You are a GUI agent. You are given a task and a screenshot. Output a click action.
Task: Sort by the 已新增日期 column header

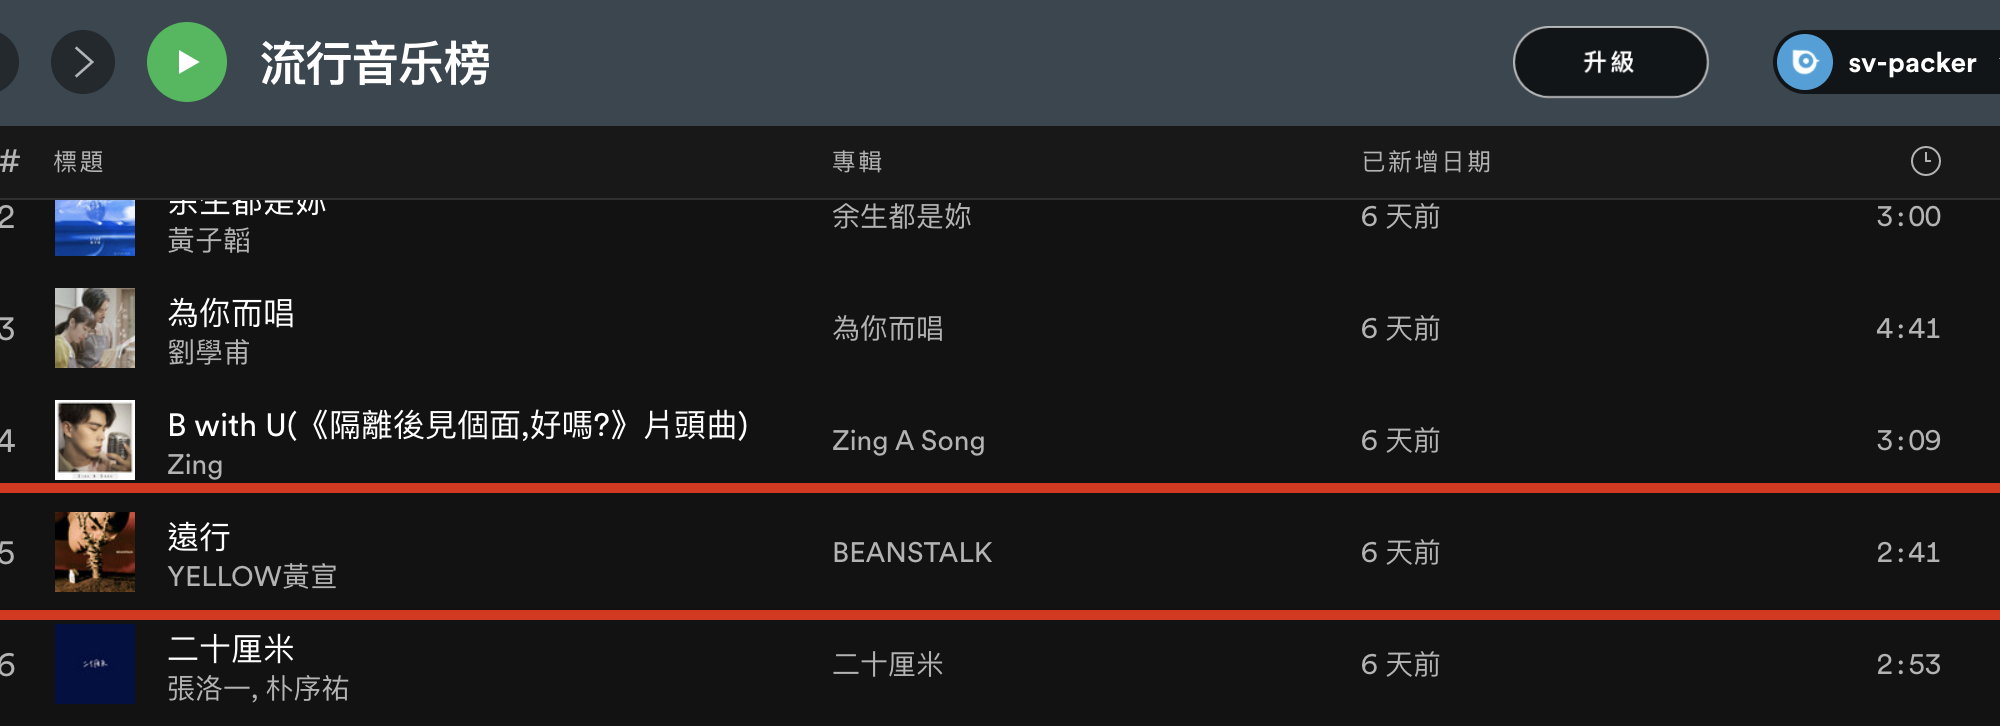pyautogui.click(x=1426, y=161)
